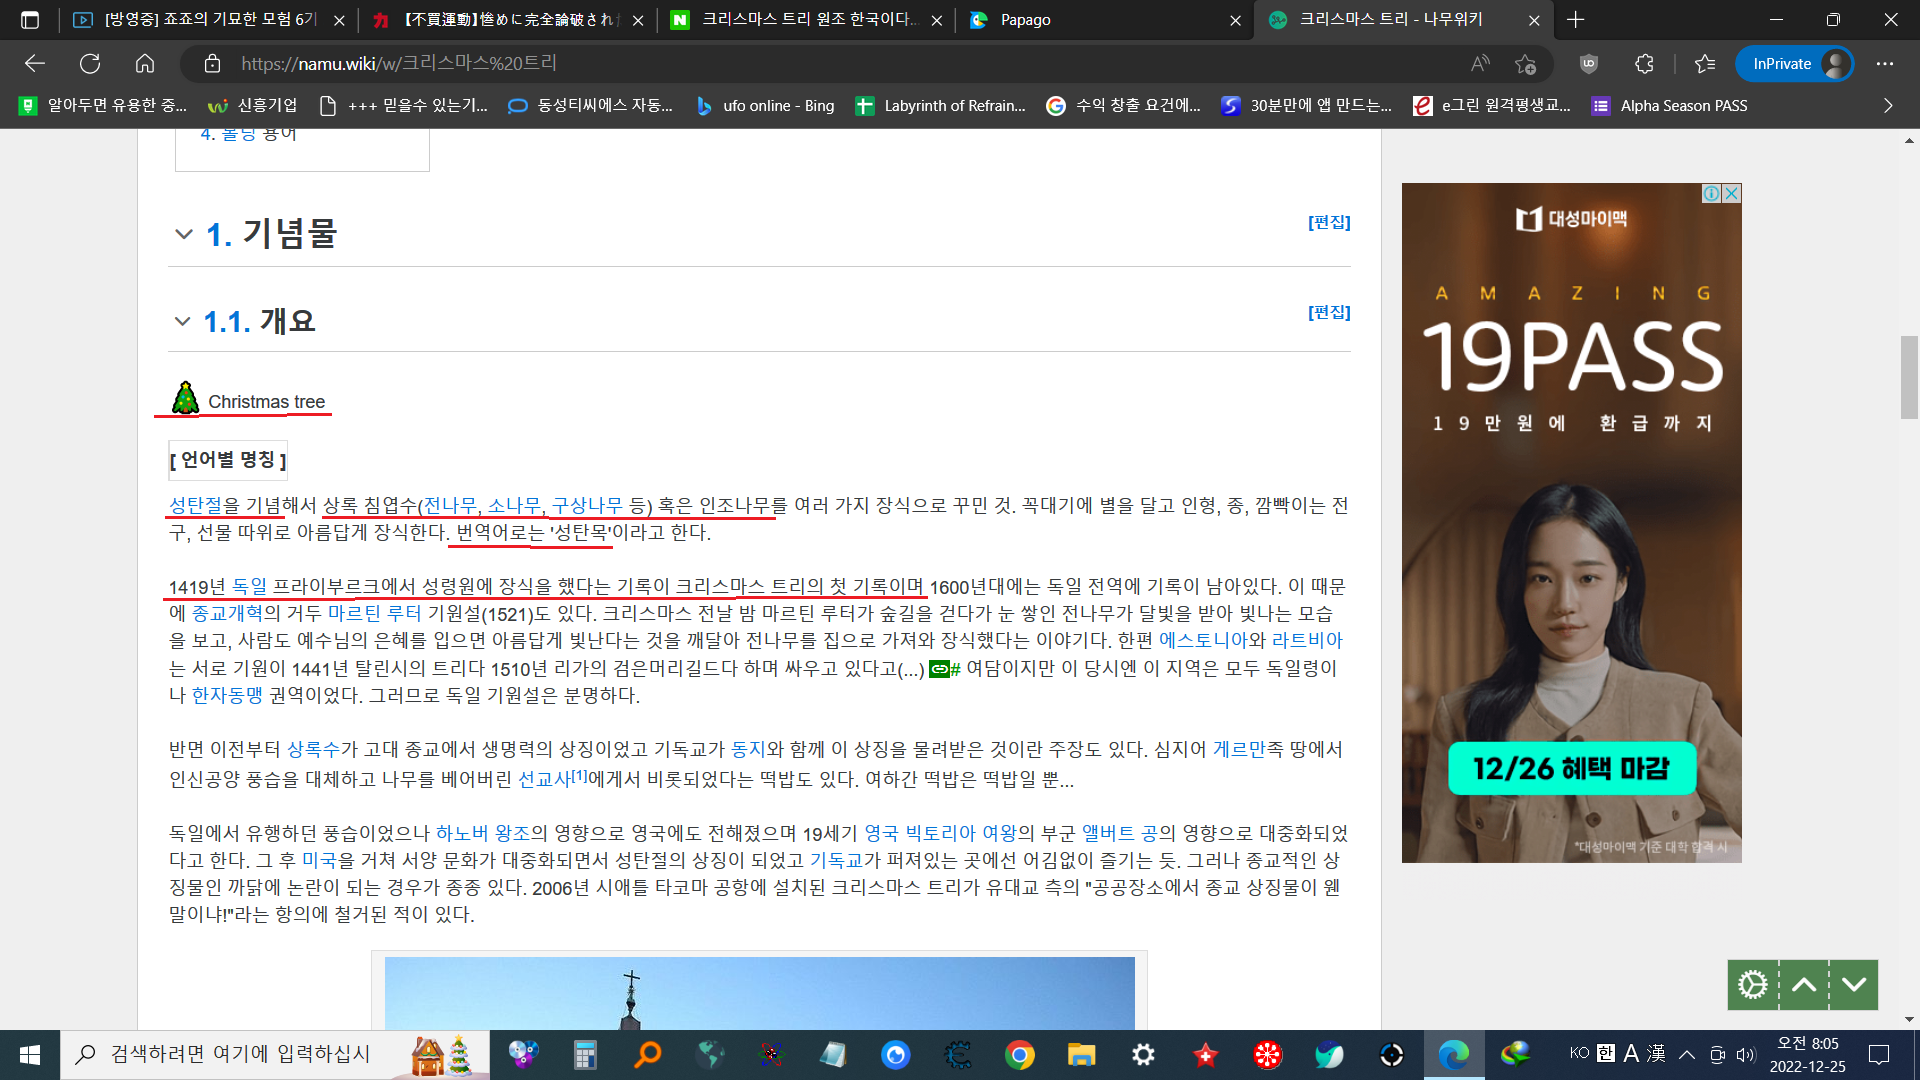Collapse section 1. 기념물 chevron
Image resolution: width=1920 pixels, height=1080 pixels.
[x=183, y=234]
